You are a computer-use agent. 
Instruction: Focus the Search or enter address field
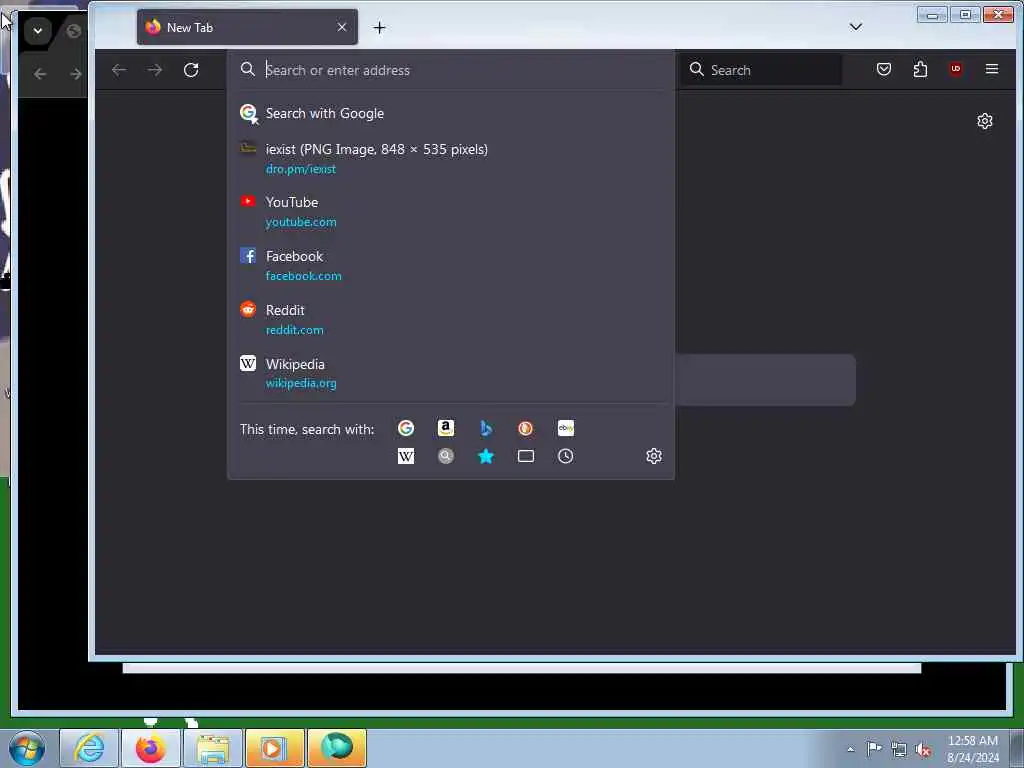[451, 70]
